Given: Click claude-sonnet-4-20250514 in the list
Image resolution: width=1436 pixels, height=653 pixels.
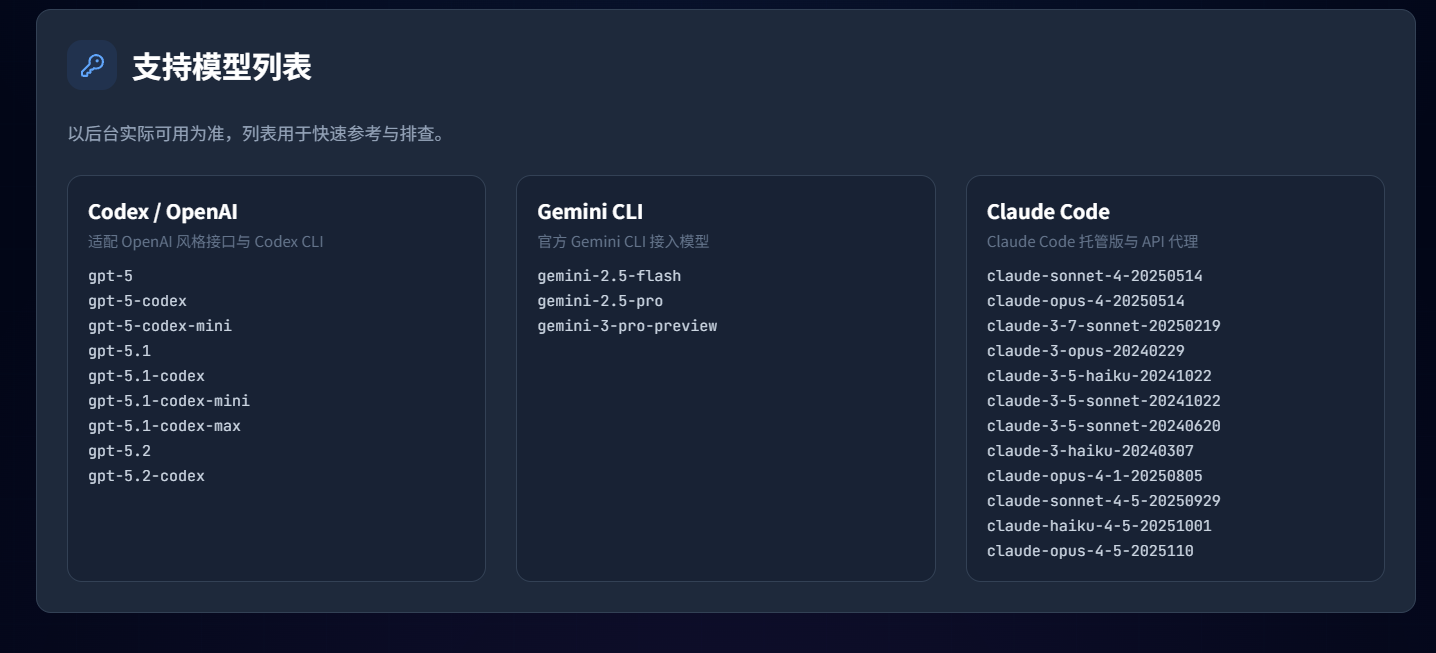Looking at the screenshot, I should [x=1094, y=276].
